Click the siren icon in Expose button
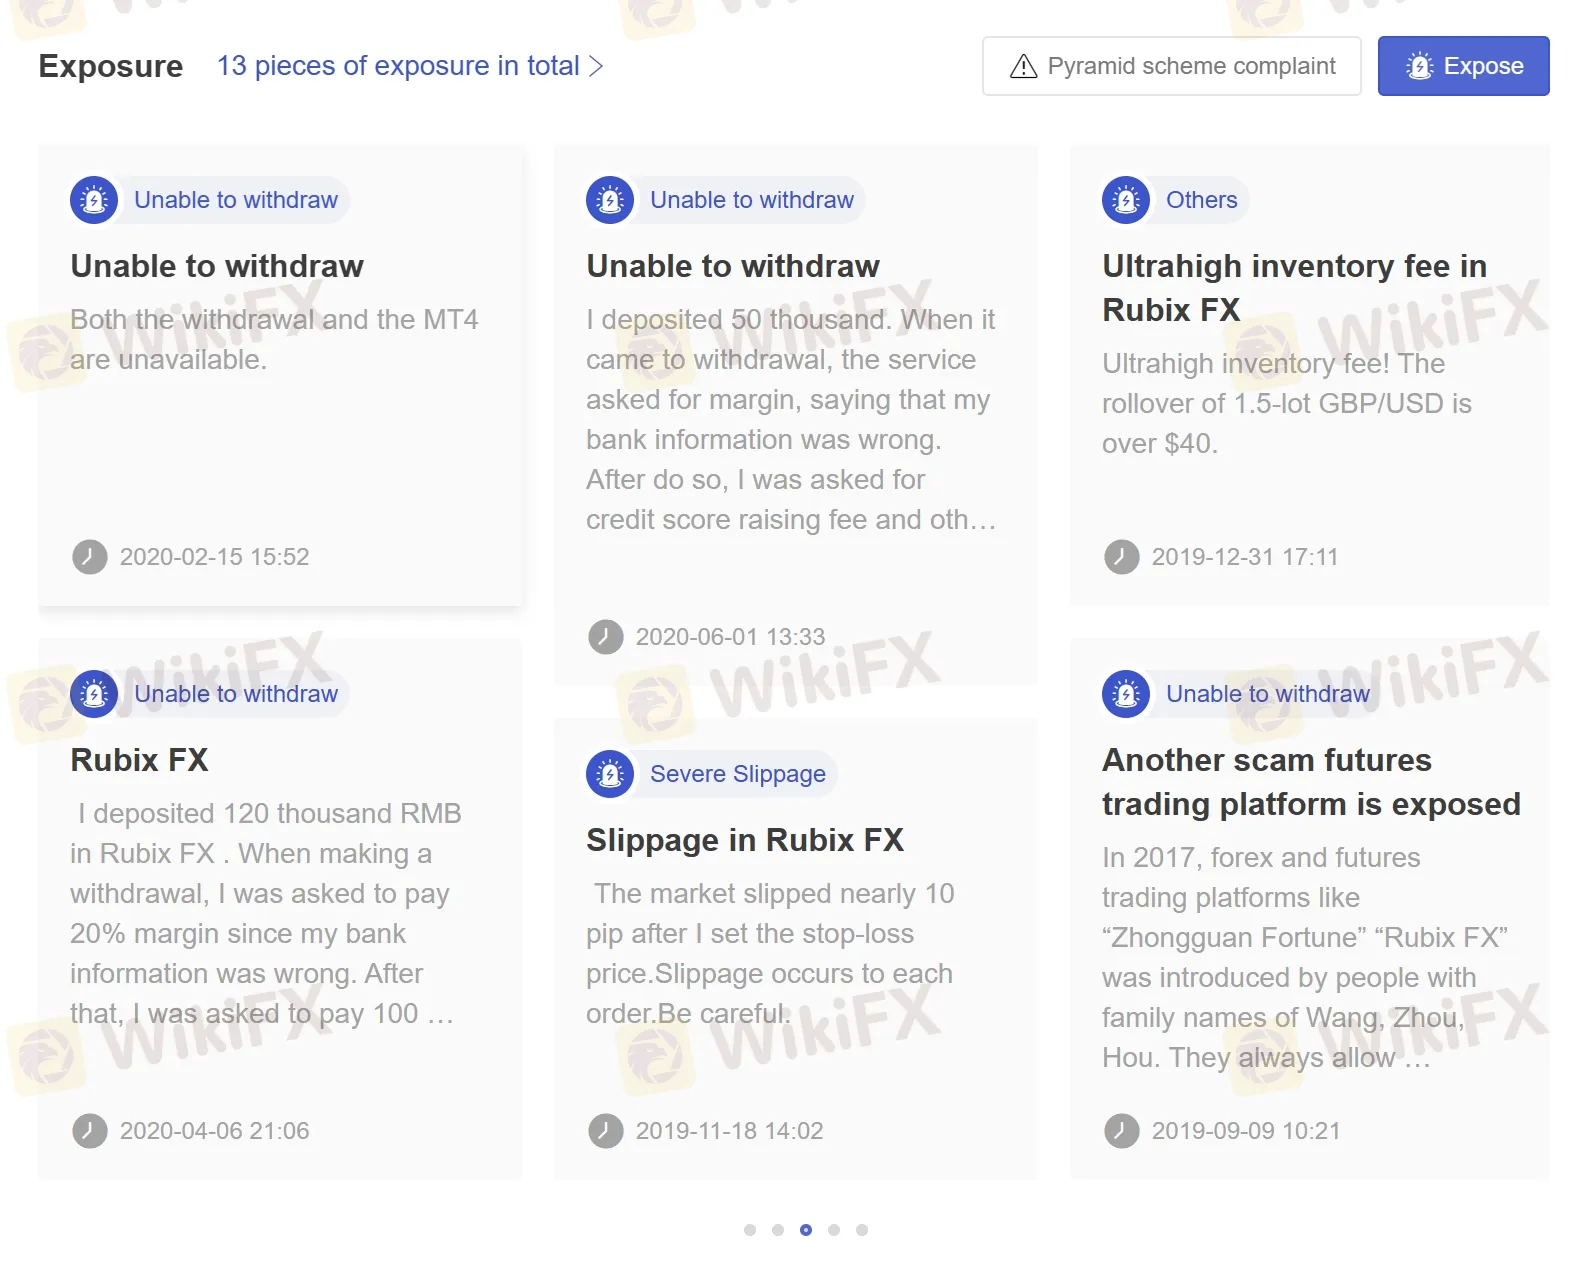This screenshot has width=1592, height=1266. point(1419,66)
